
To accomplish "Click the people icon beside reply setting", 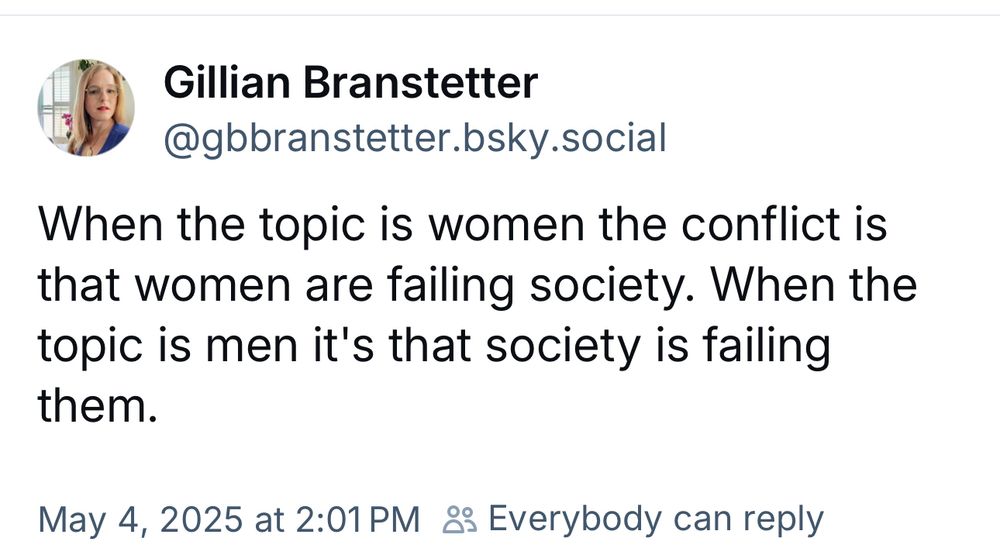I will tap(459, 519).
